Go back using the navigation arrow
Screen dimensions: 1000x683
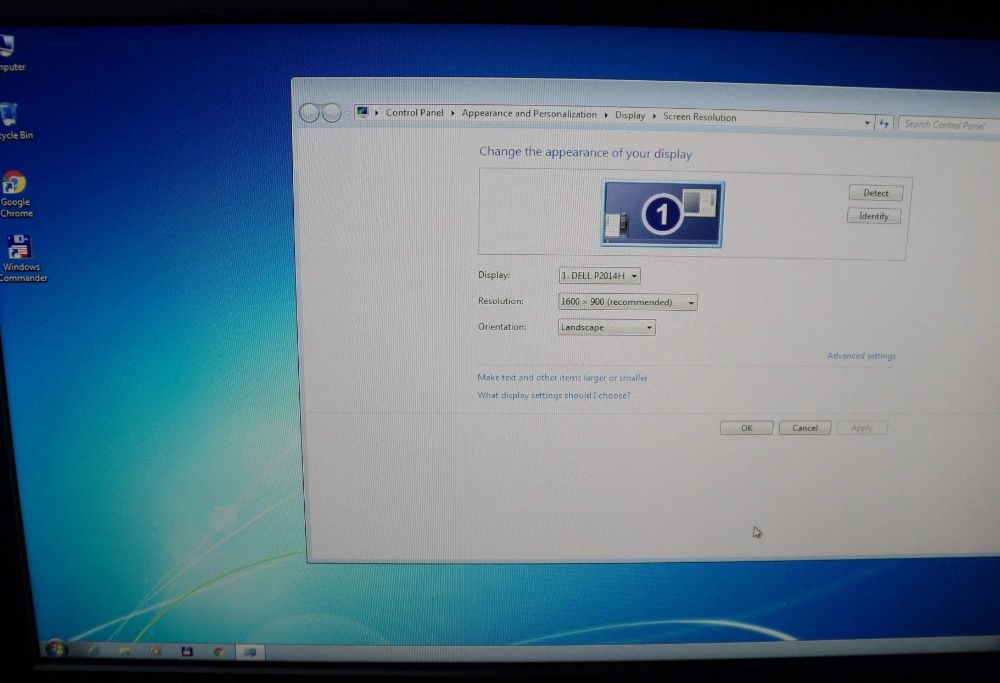click(x=309, y=112)
